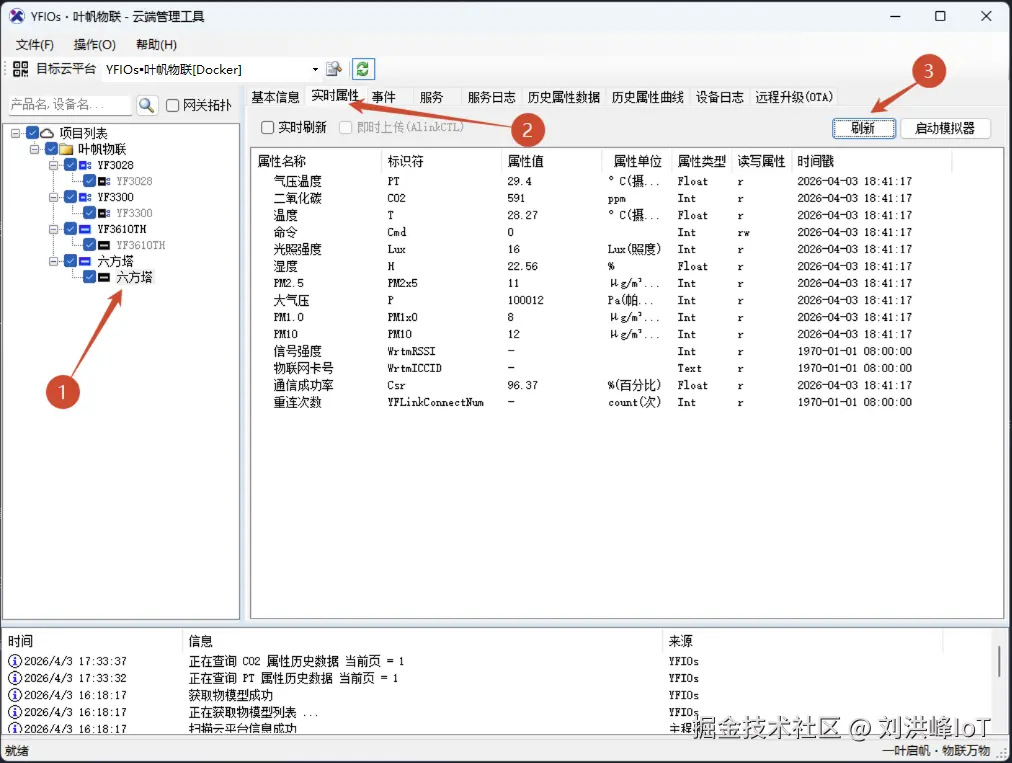1012x763 pixels.
Task: Uncheck the 六方塔 device checkbox
Action: click(90, 277)
